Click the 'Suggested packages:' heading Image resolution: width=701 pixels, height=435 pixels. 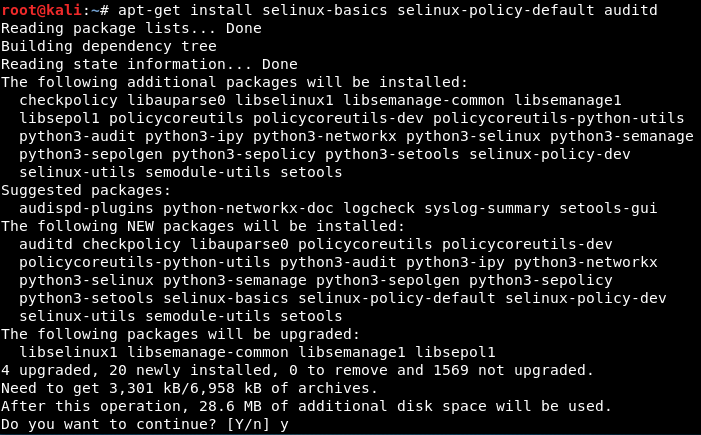point(86,190)
